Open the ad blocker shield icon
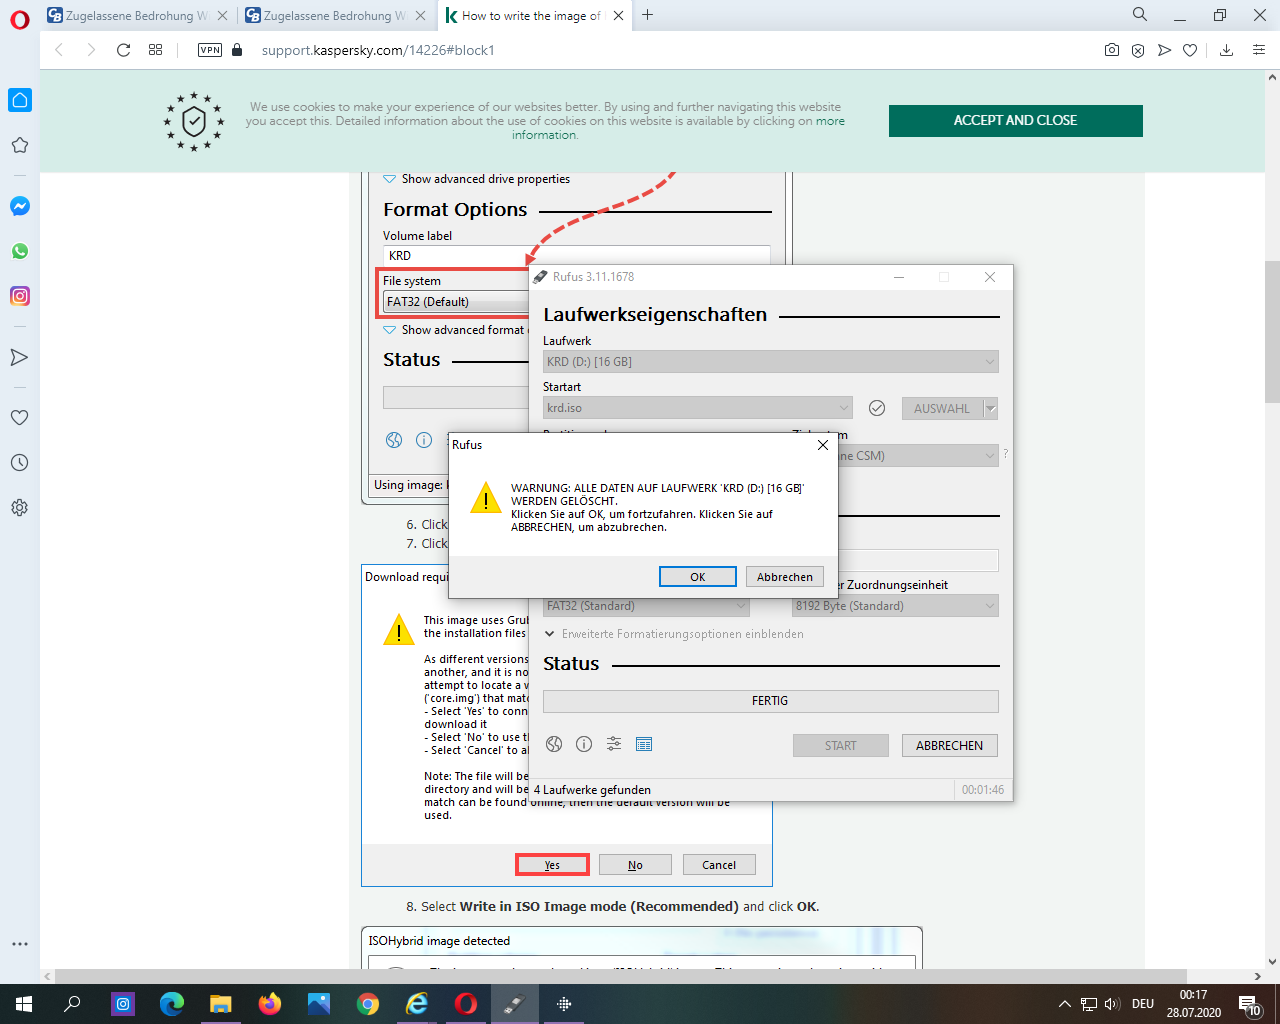1280x1024 pixels. click(x=1138, y=50)
